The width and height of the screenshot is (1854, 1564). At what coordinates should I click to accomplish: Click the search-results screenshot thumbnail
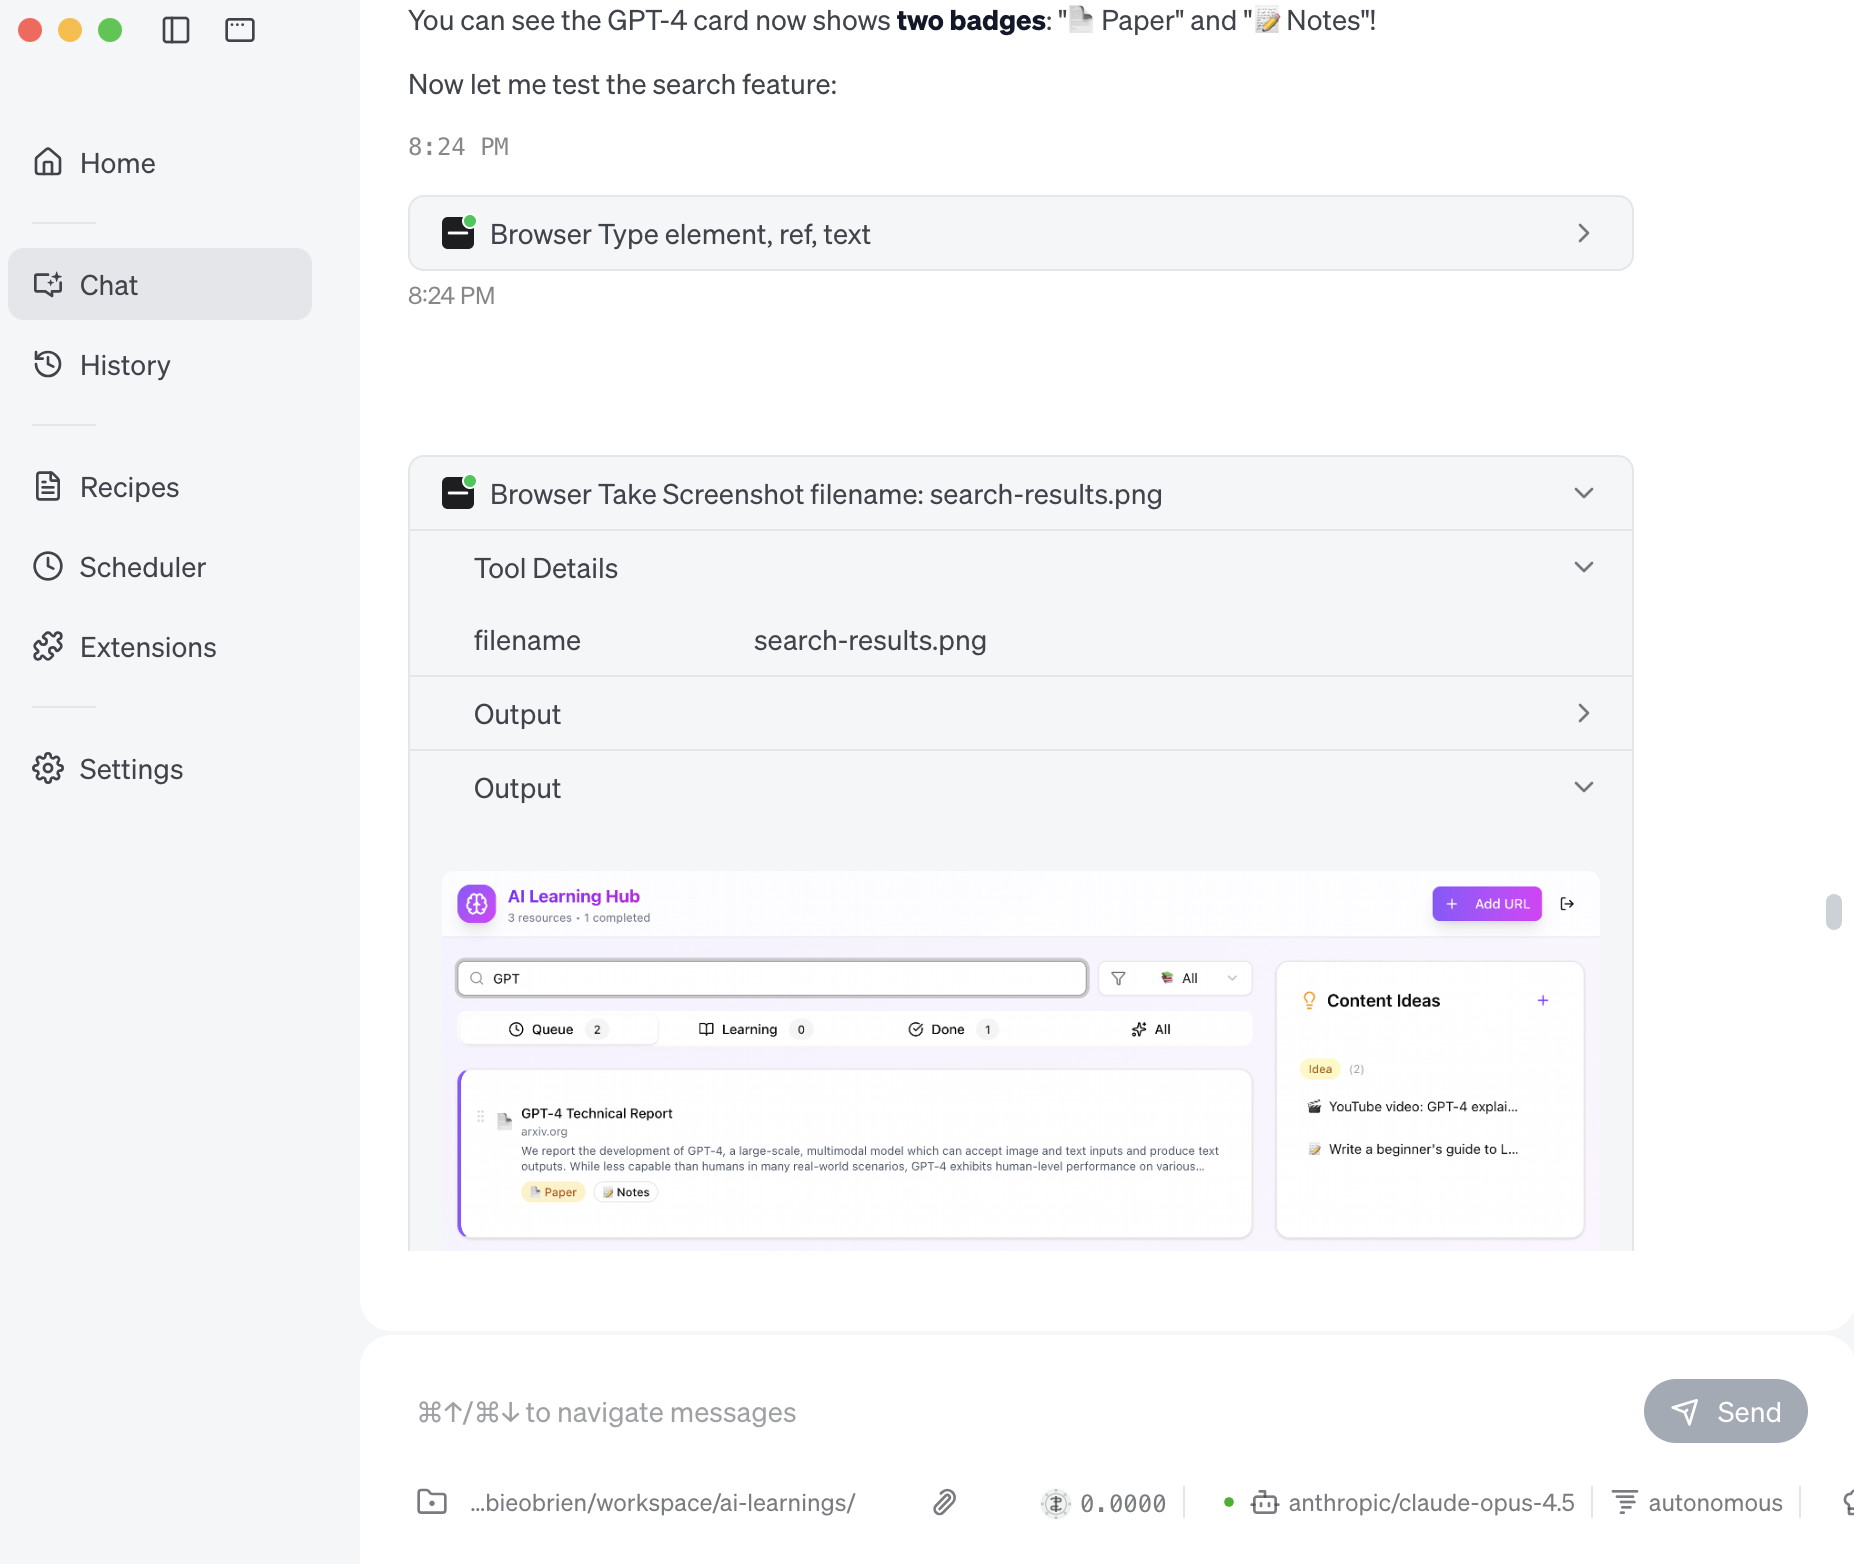1021,1060
